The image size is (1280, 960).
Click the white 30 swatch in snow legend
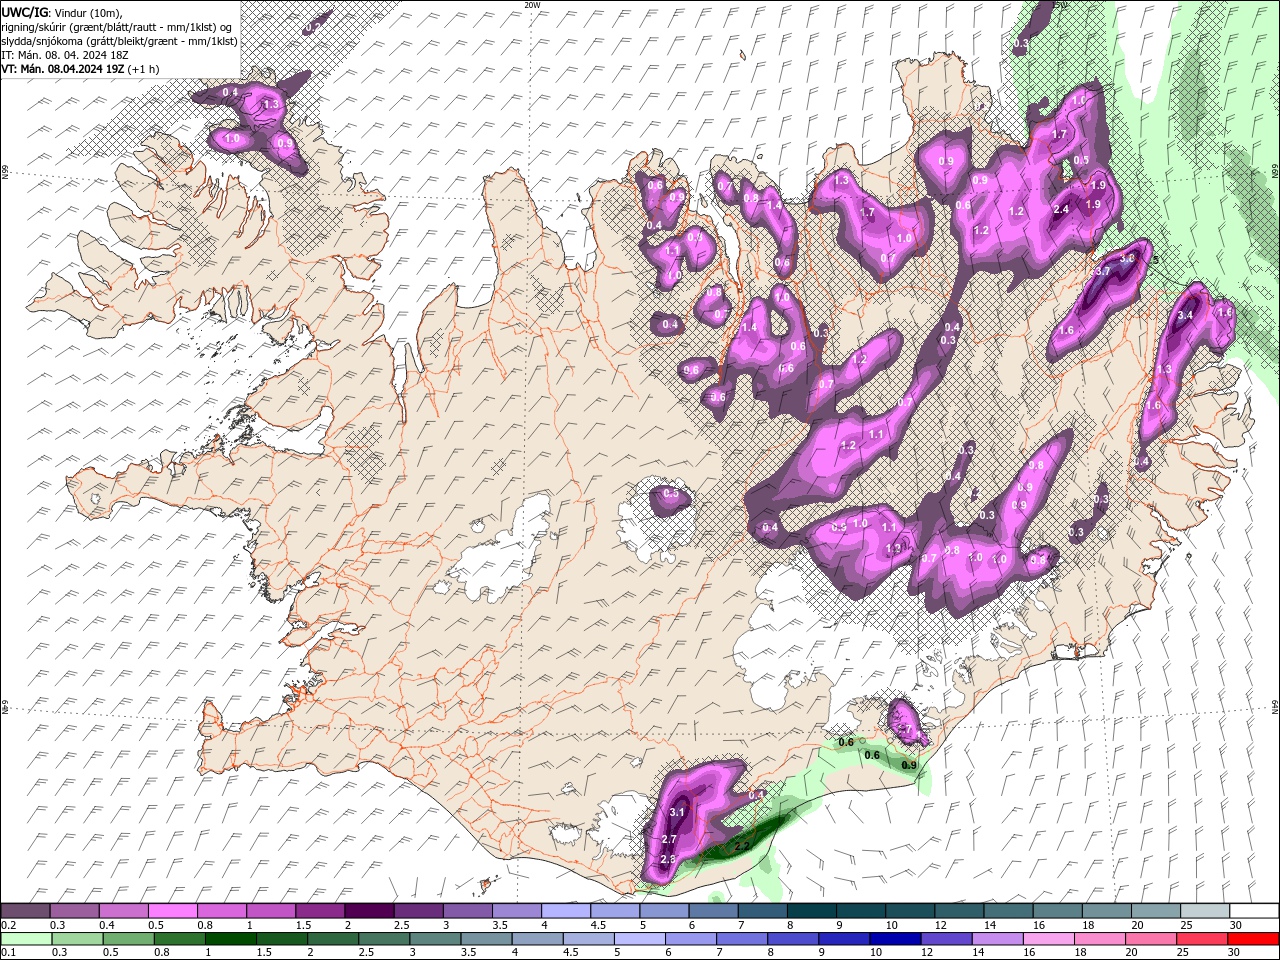pyautogui.click(x=1252, y=911)
